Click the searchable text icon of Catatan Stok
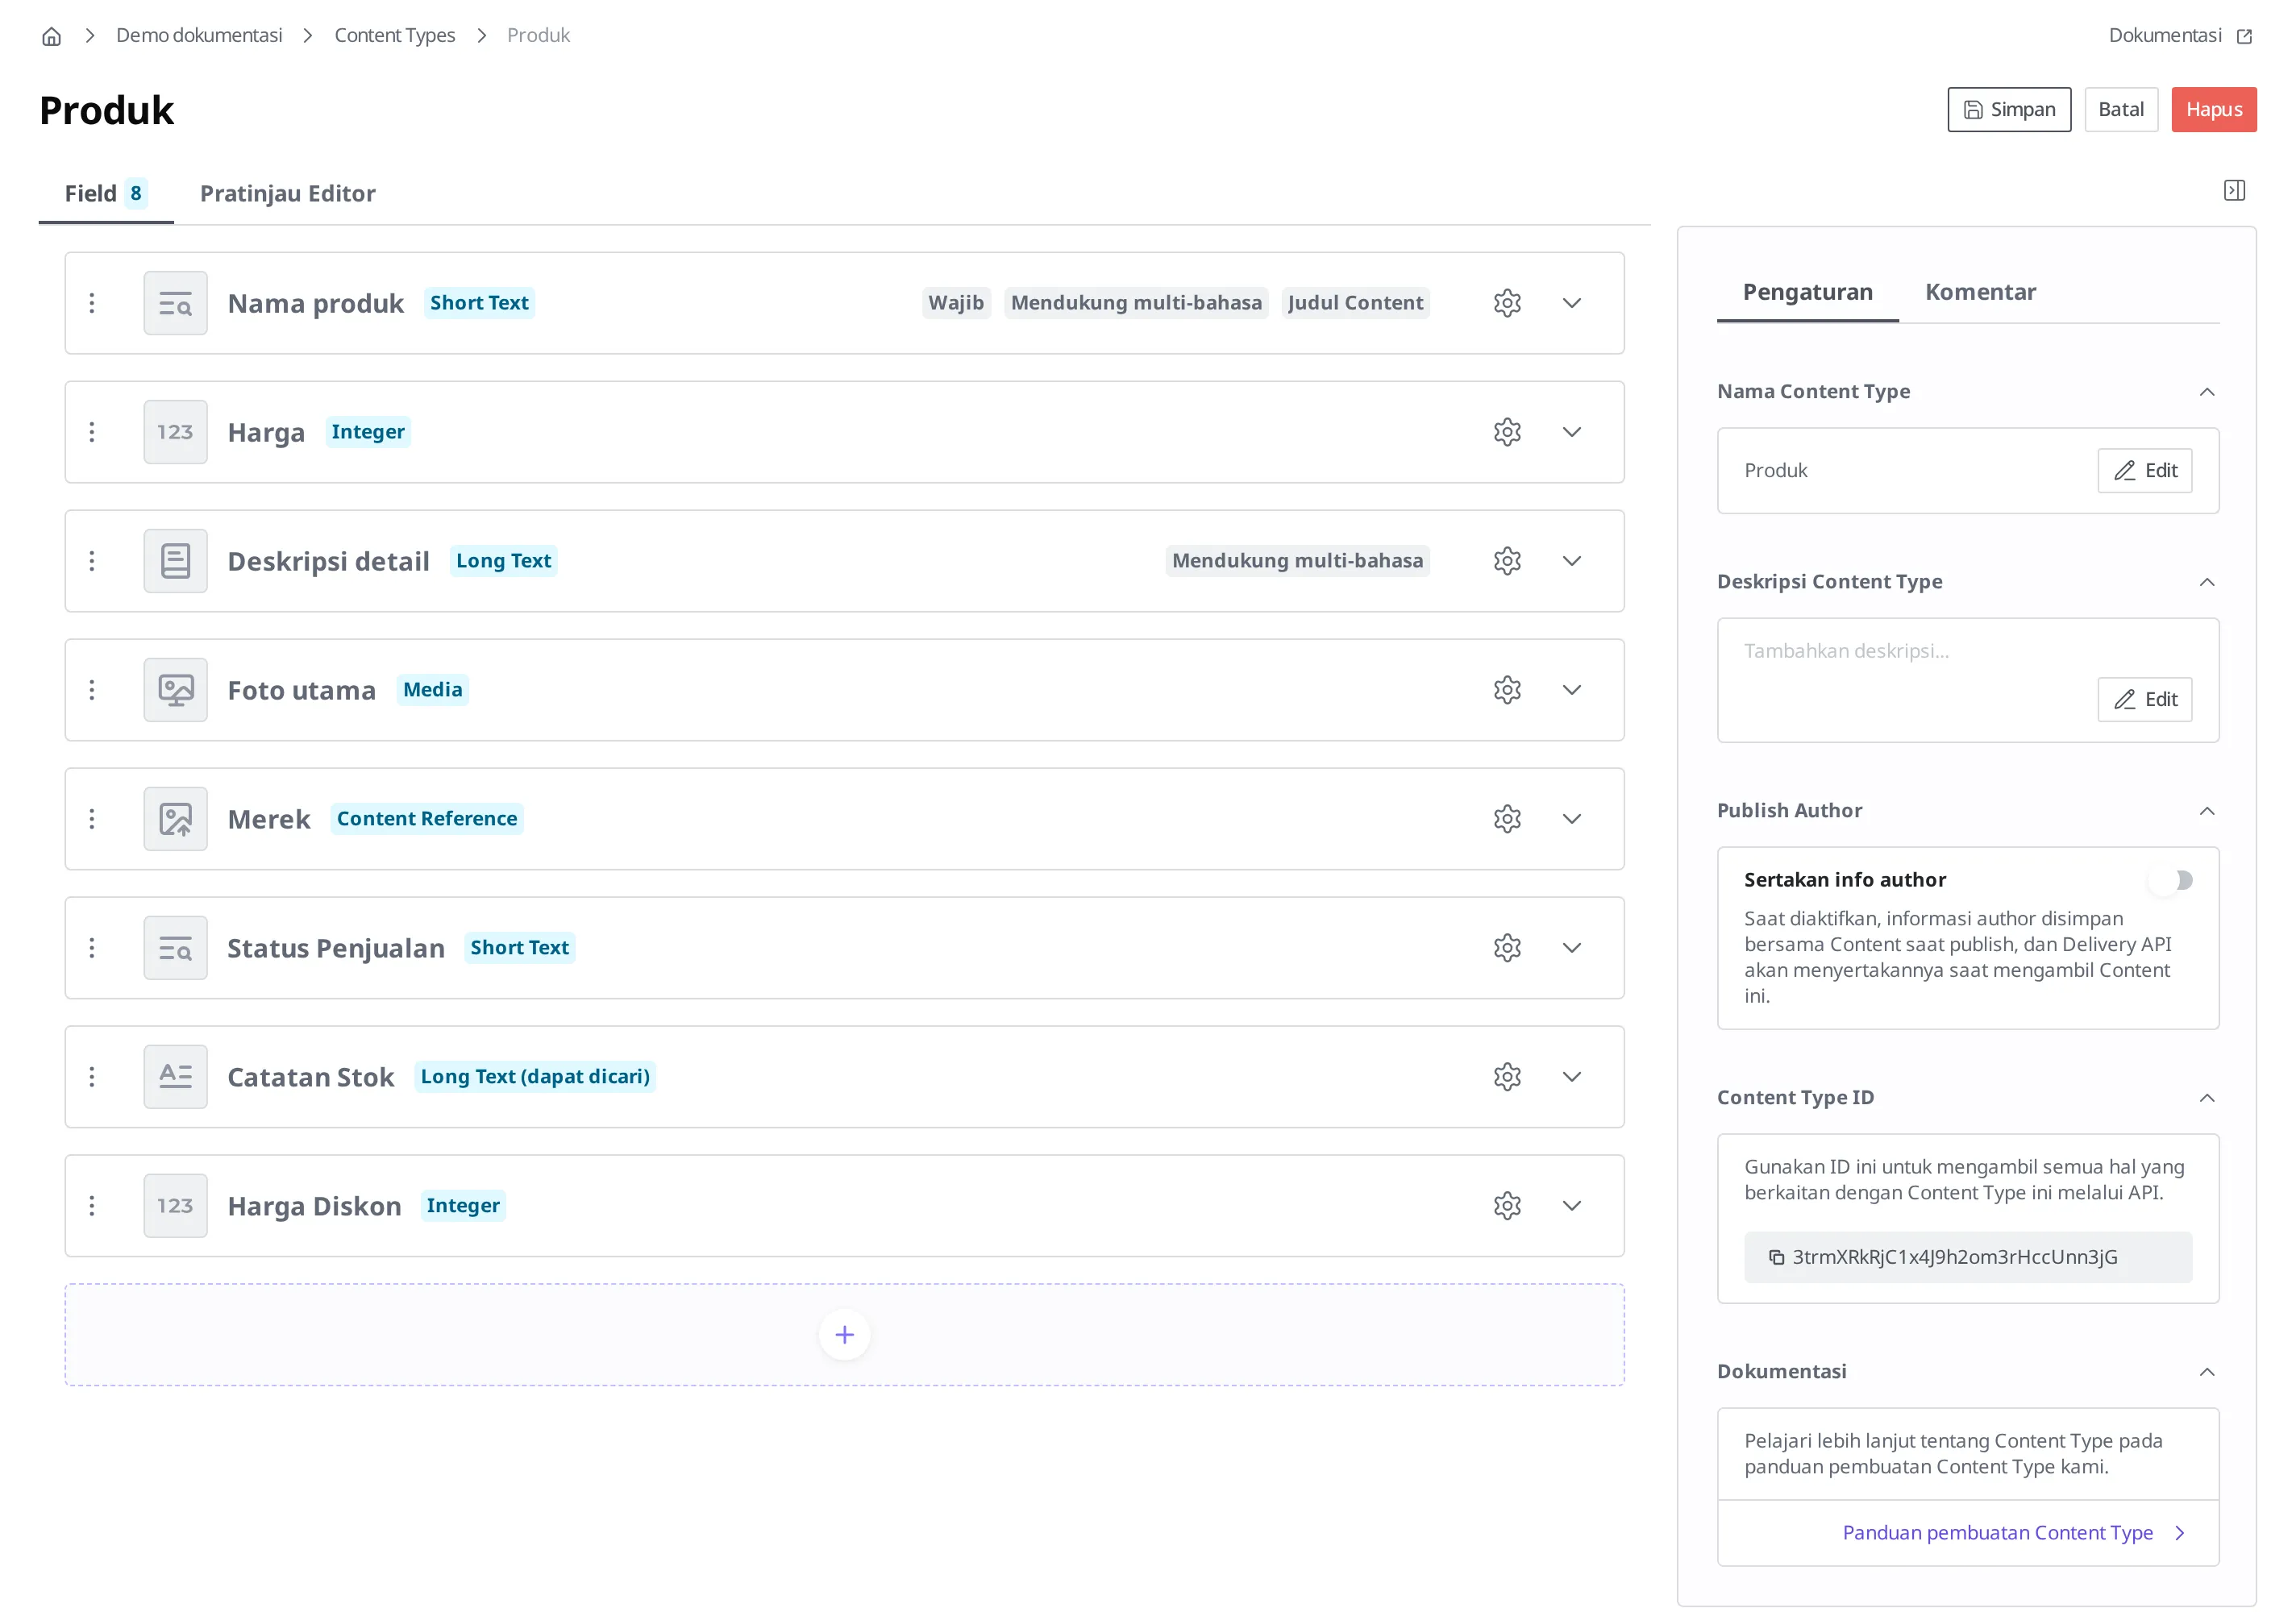The height and width of the screenshot is (1612, 2296). pos(176,1077)
